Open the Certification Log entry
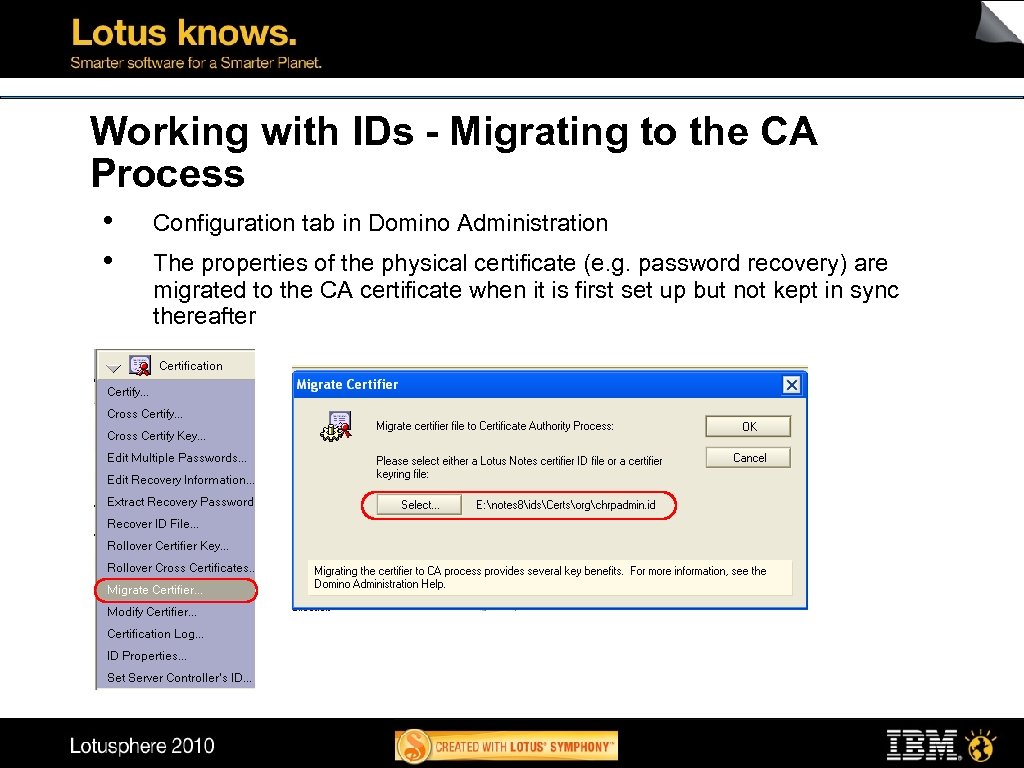Screen dimensions: 1024x768 (153, 633)
